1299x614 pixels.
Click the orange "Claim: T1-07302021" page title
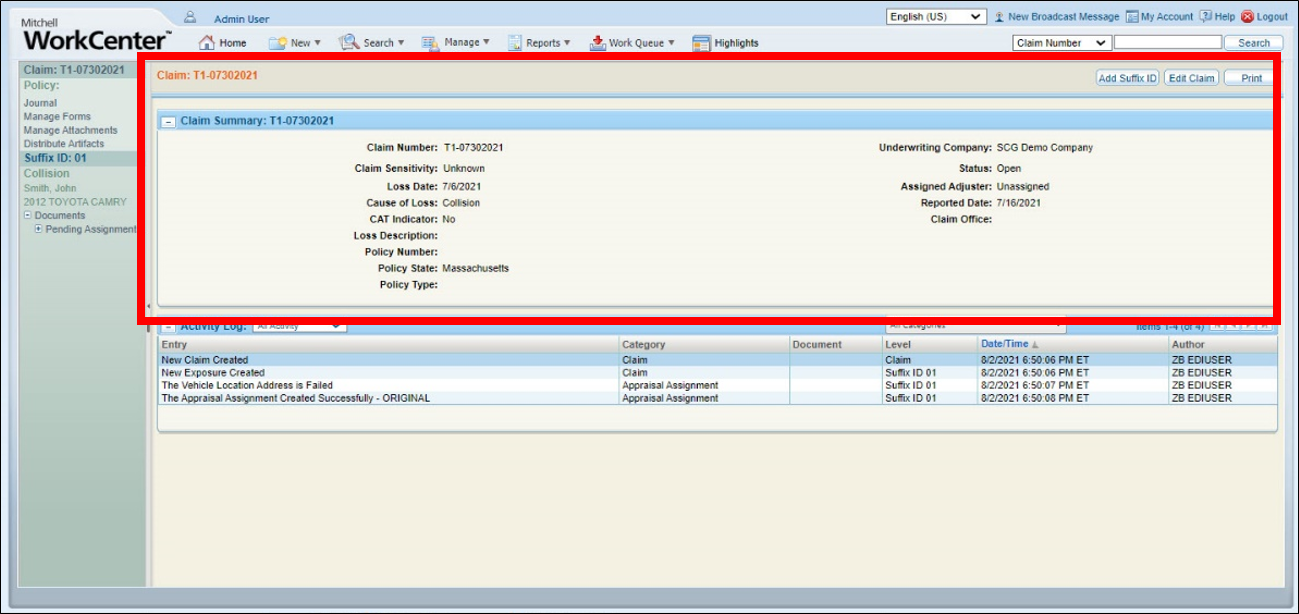coord(208,76)
